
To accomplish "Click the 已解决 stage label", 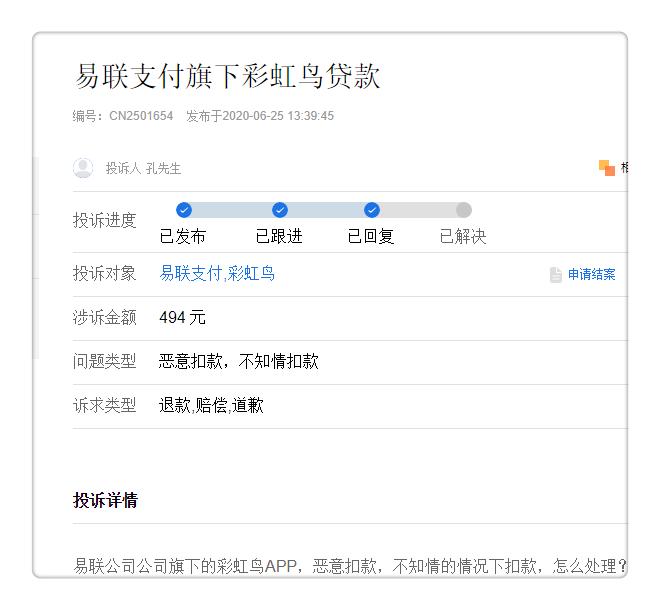I will (x=463, y=236).
